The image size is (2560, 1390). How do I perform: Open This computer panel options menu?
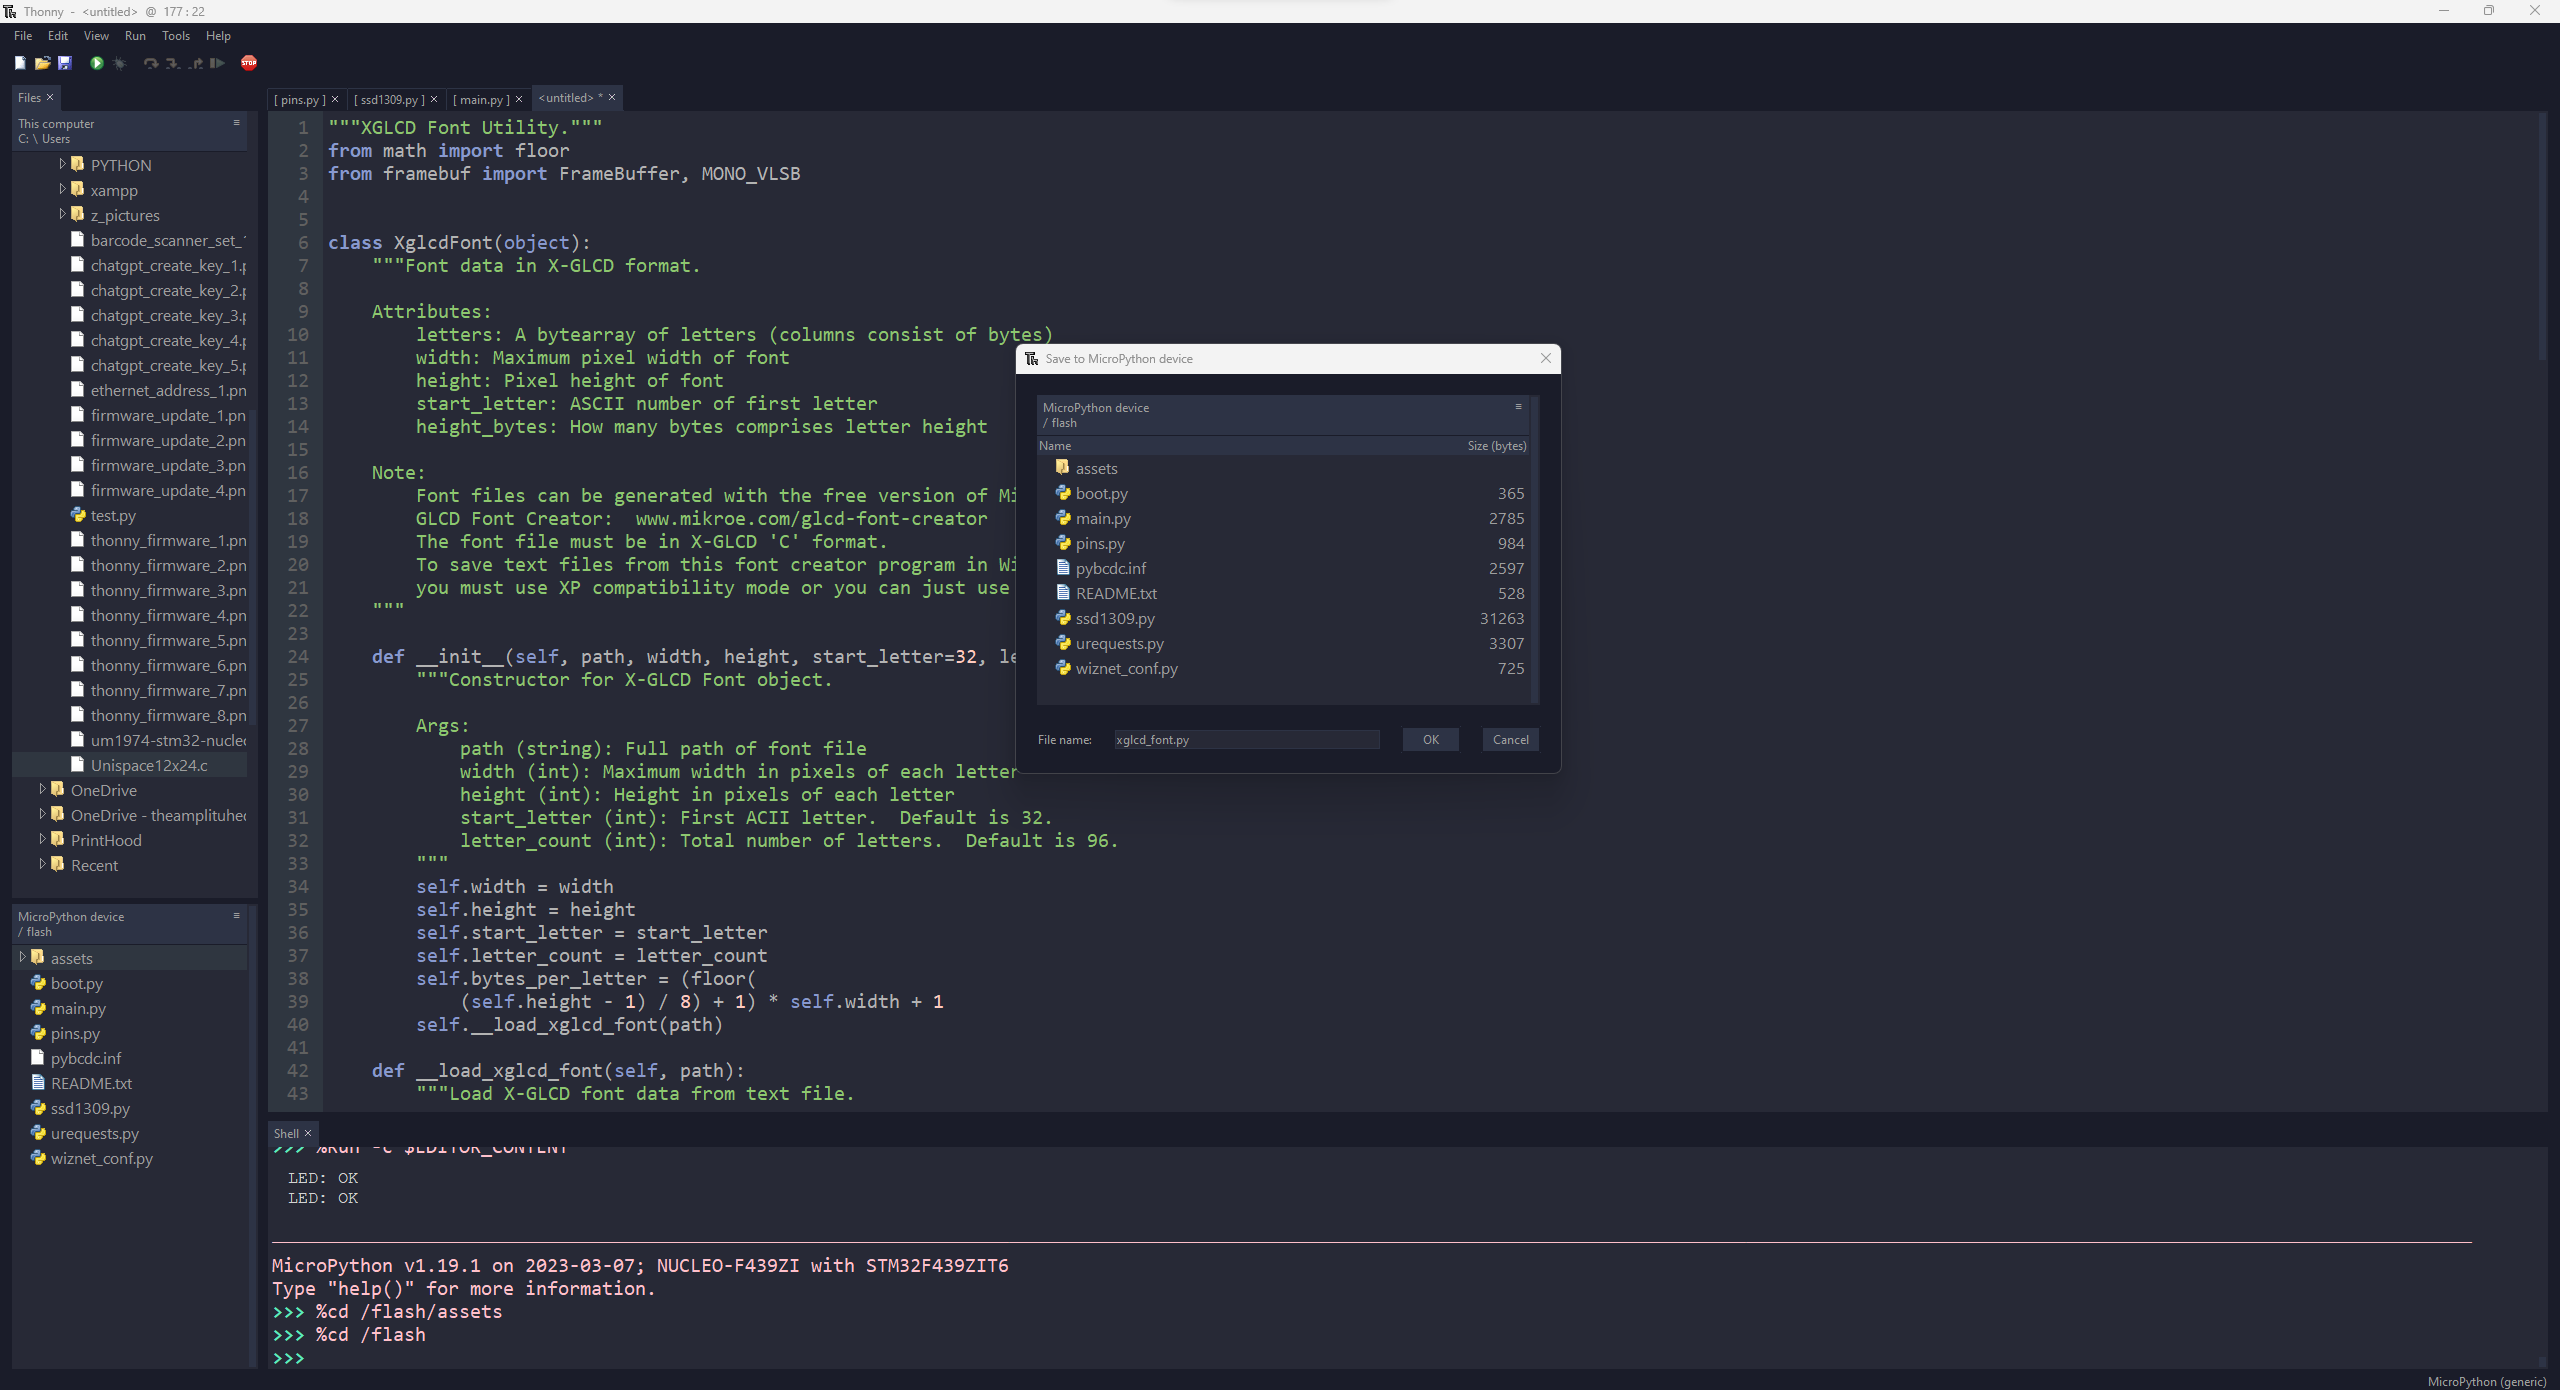(237, 122)
